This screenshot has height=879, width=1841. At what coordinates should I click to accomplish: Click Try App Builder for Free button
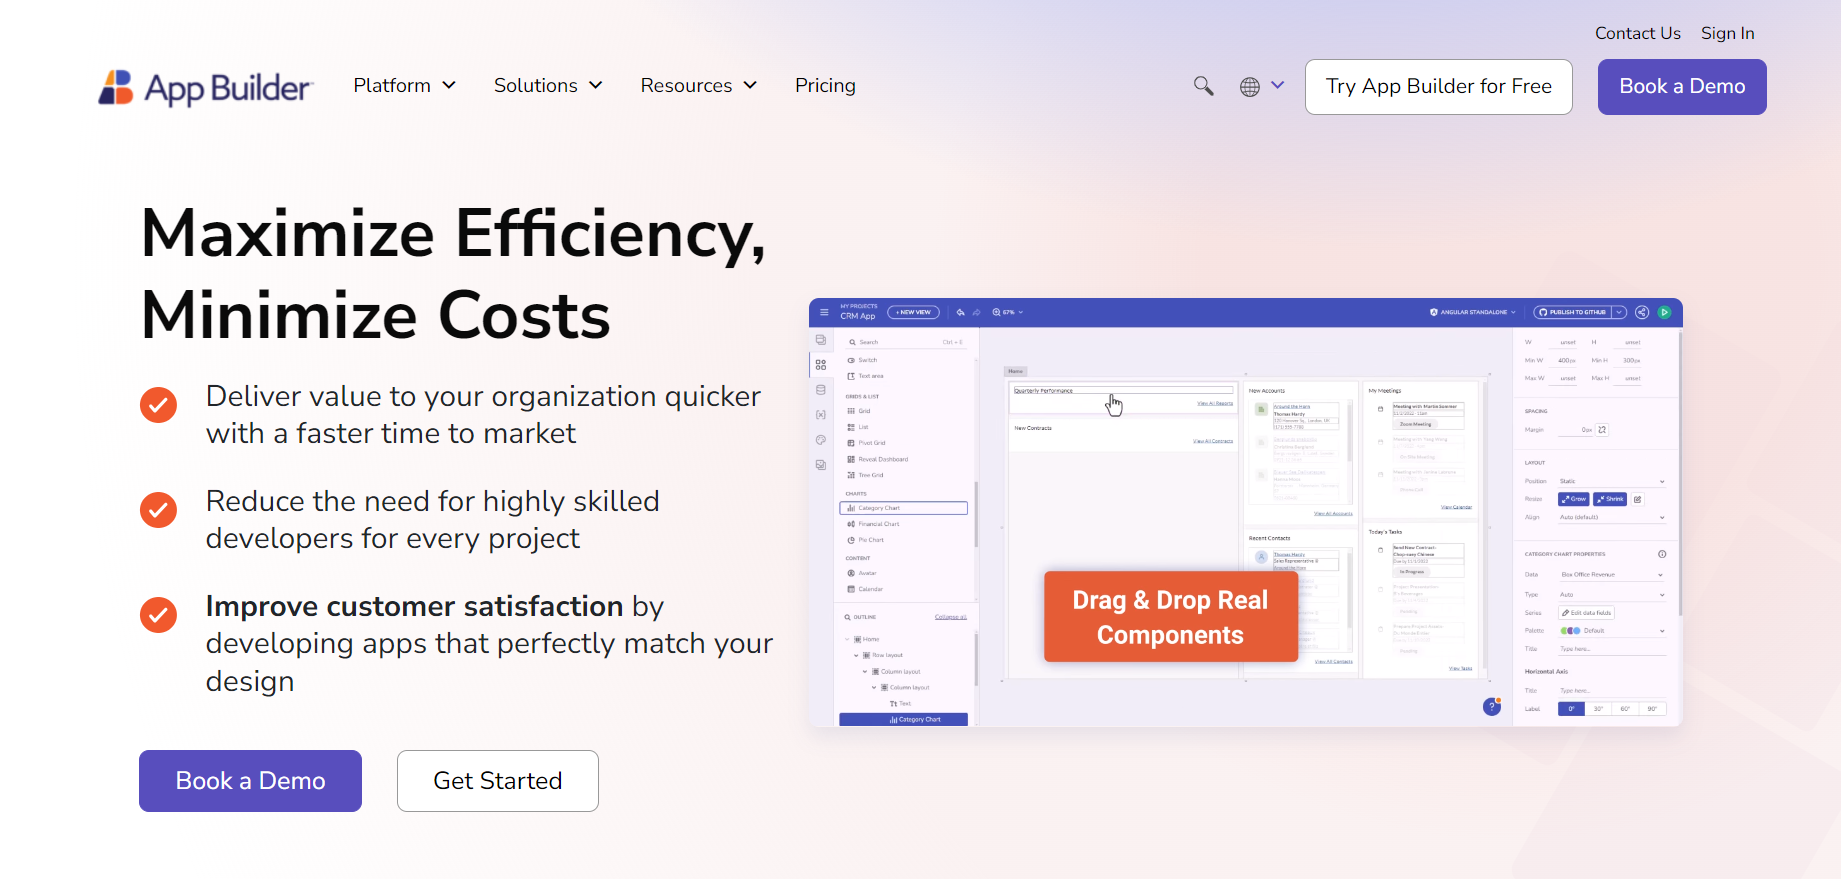[1438, 87]
